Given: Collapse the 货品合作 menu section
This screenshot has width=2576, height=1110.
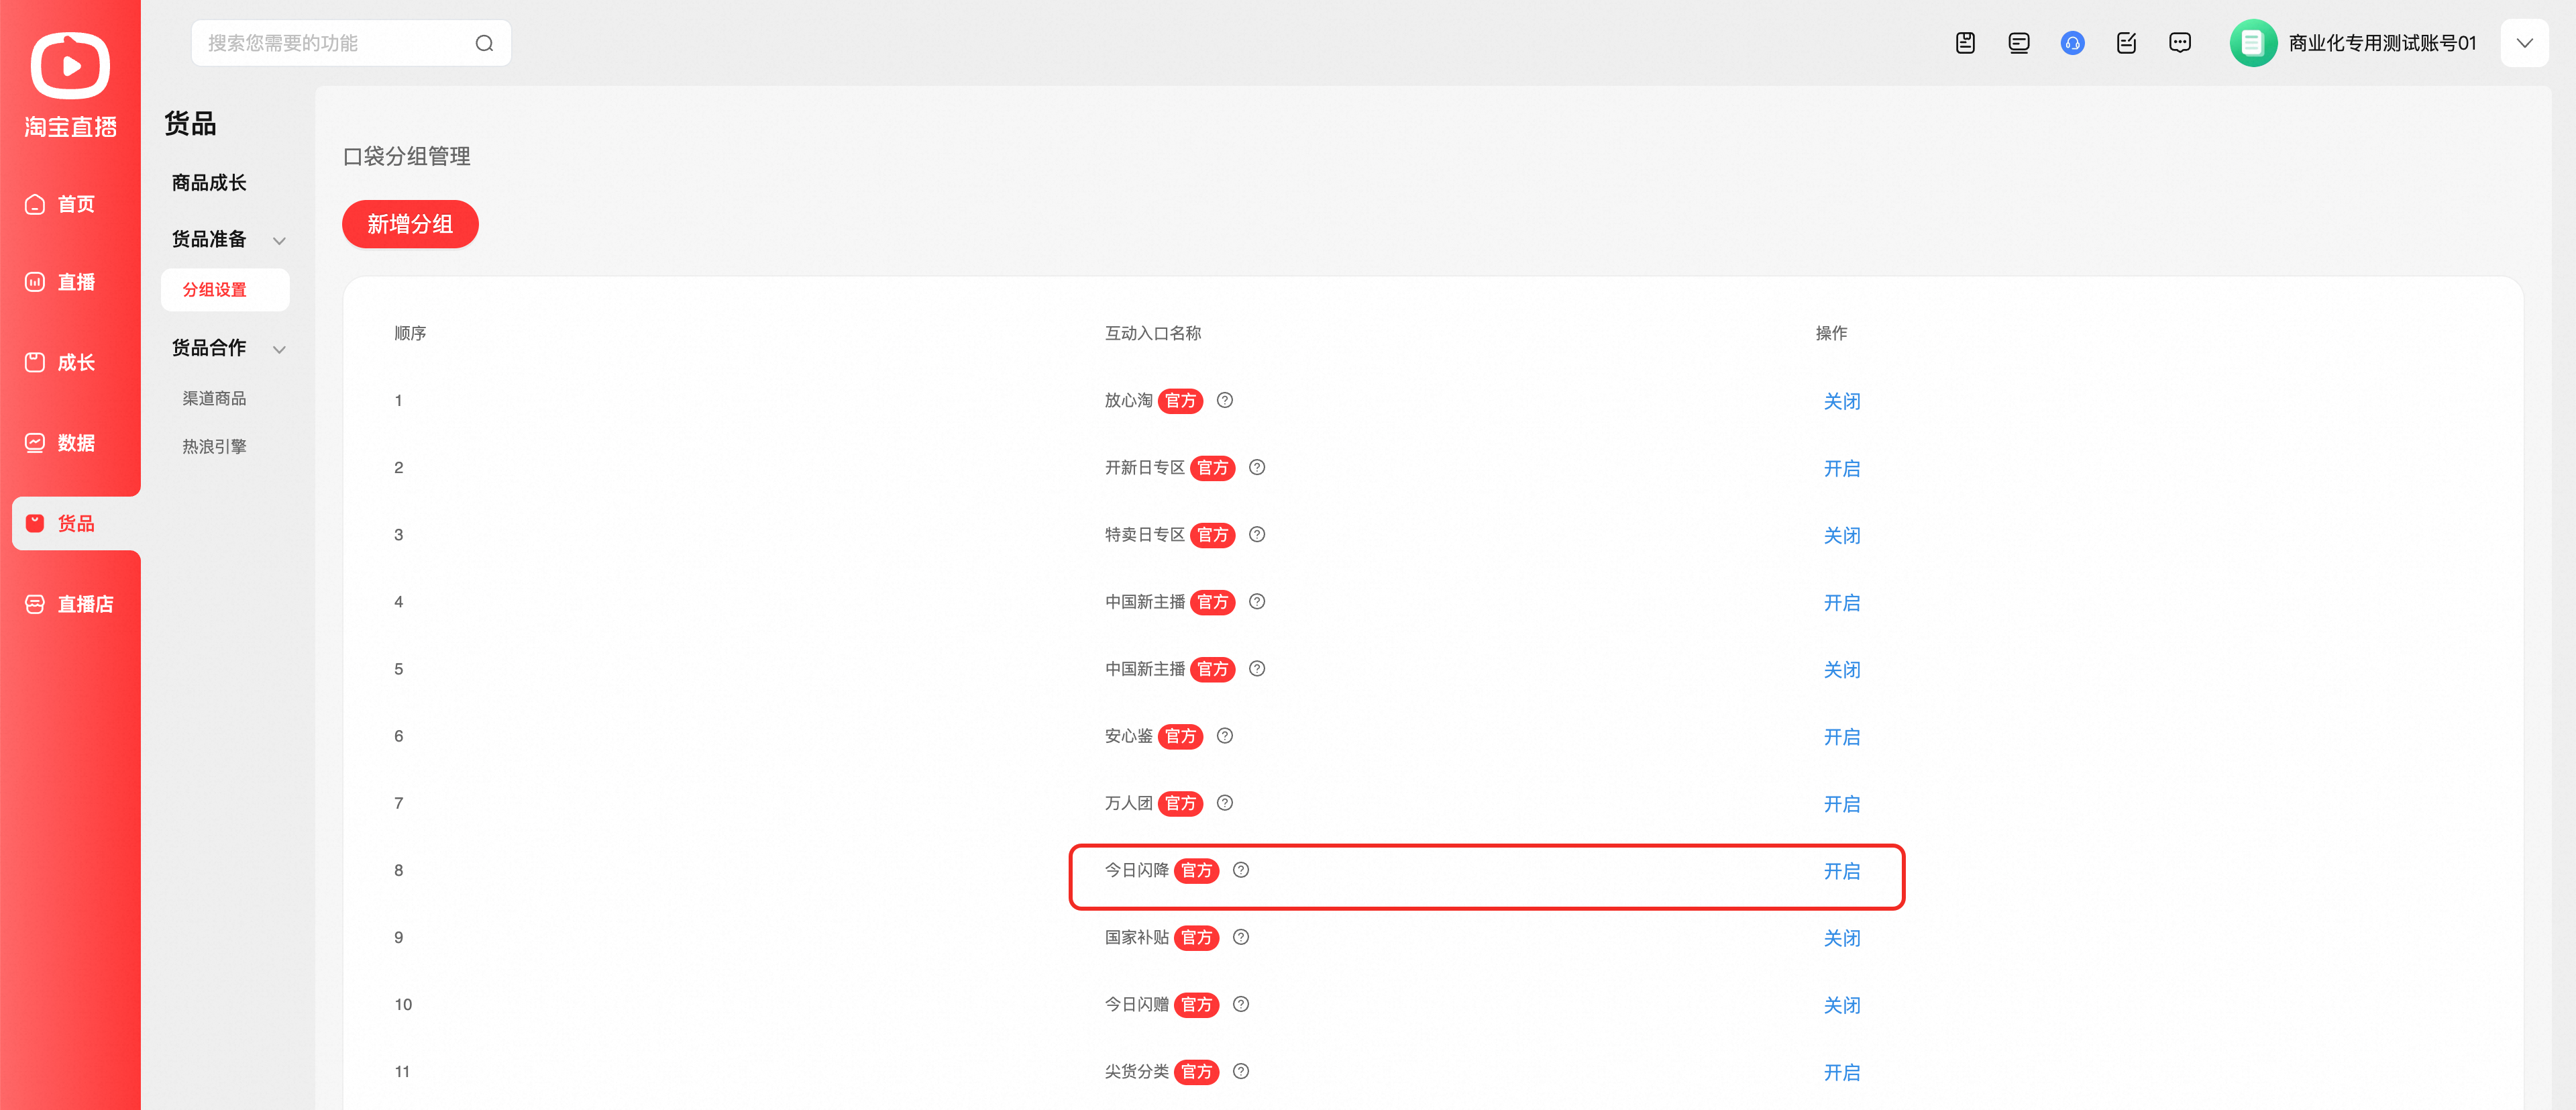Looking at the screenshot, I should pyautogui.click(x=279, y=349).
